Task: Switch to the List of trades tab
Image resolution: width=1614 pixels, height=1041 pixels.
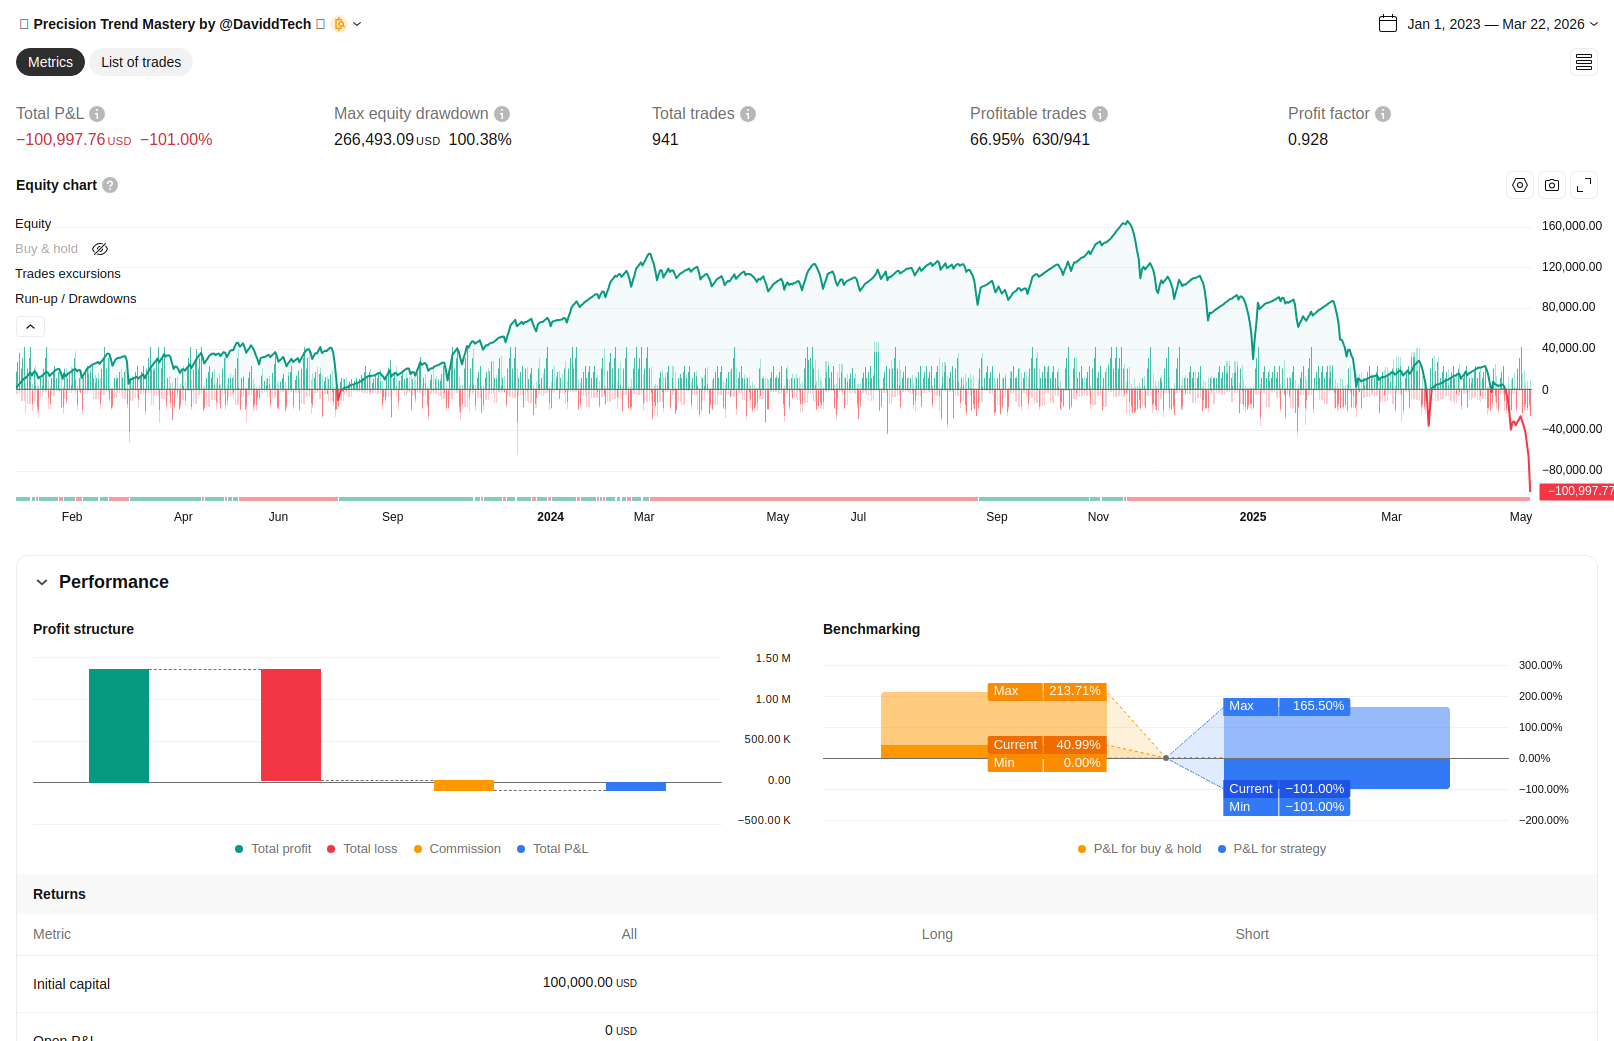Action: tap(141, 62)
